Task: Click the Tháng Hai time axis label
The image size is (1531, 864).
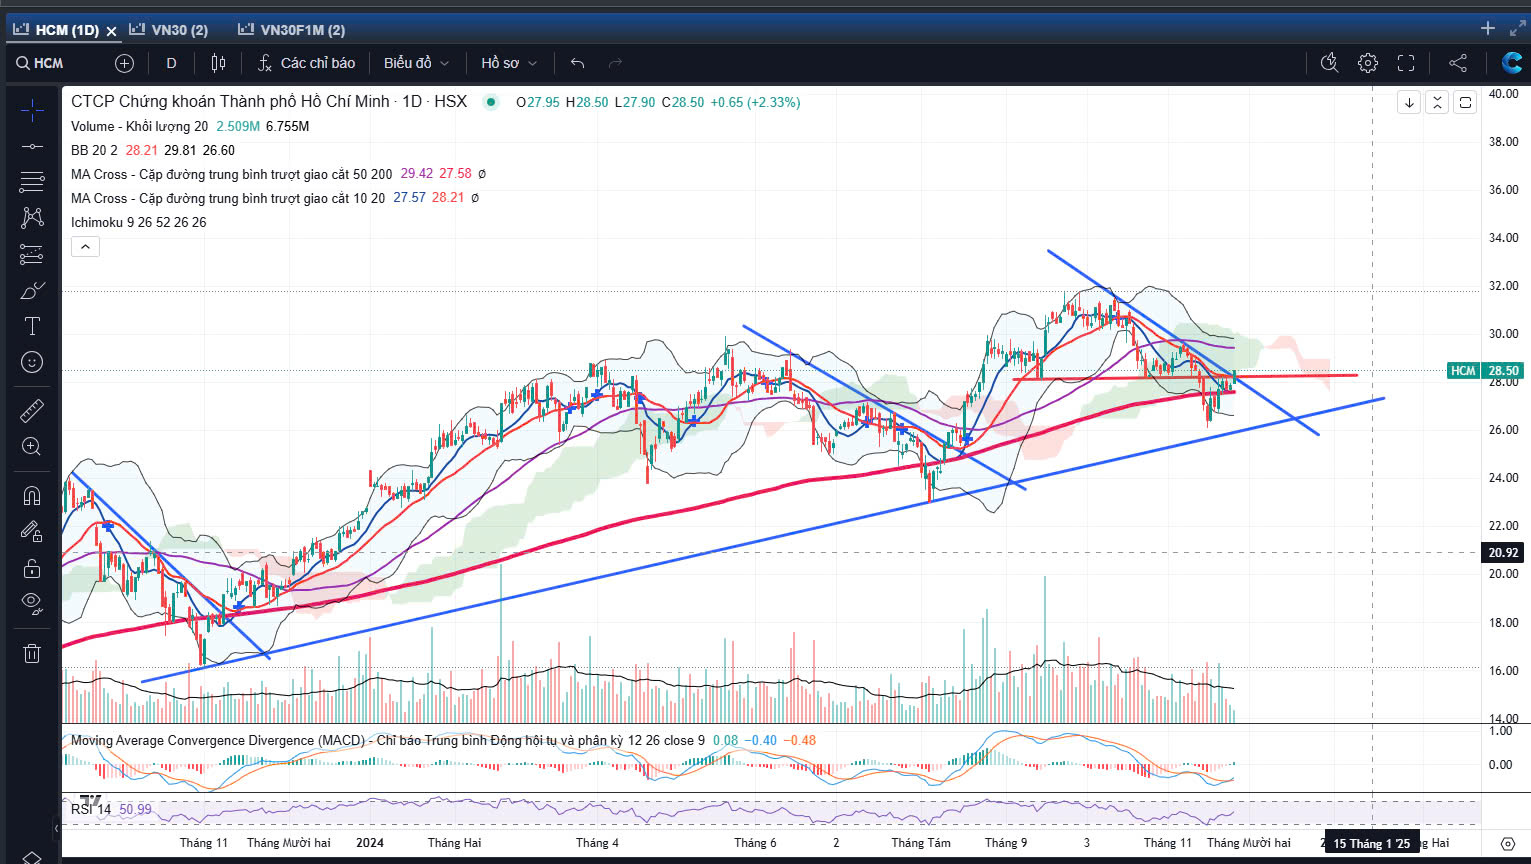Action: pos(454,843)
